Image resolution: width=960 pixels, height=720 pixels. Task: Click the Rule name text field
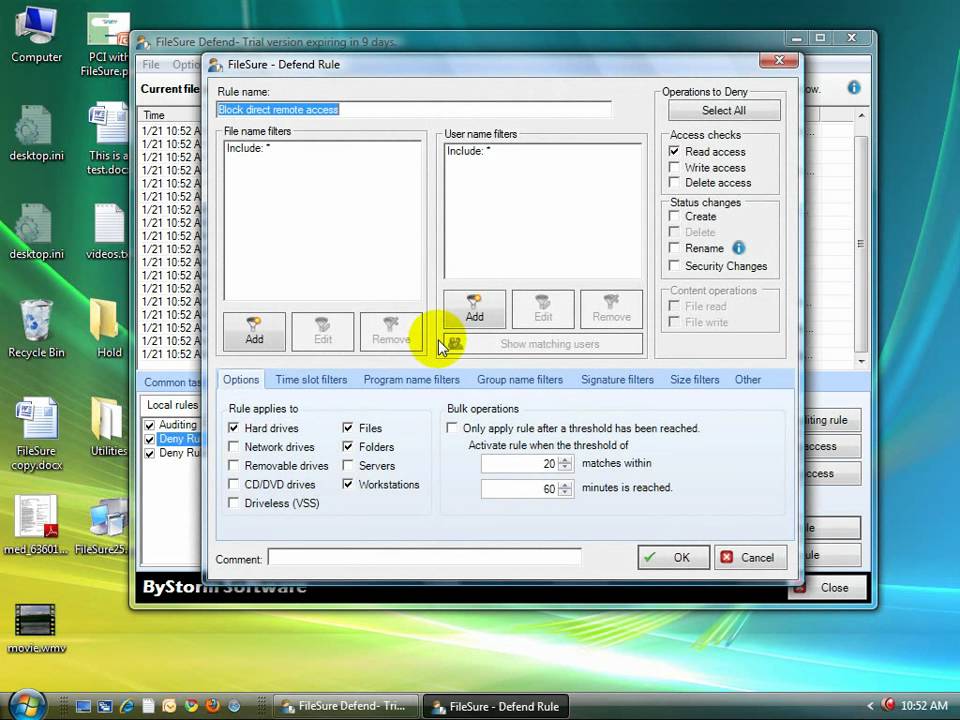414,110
